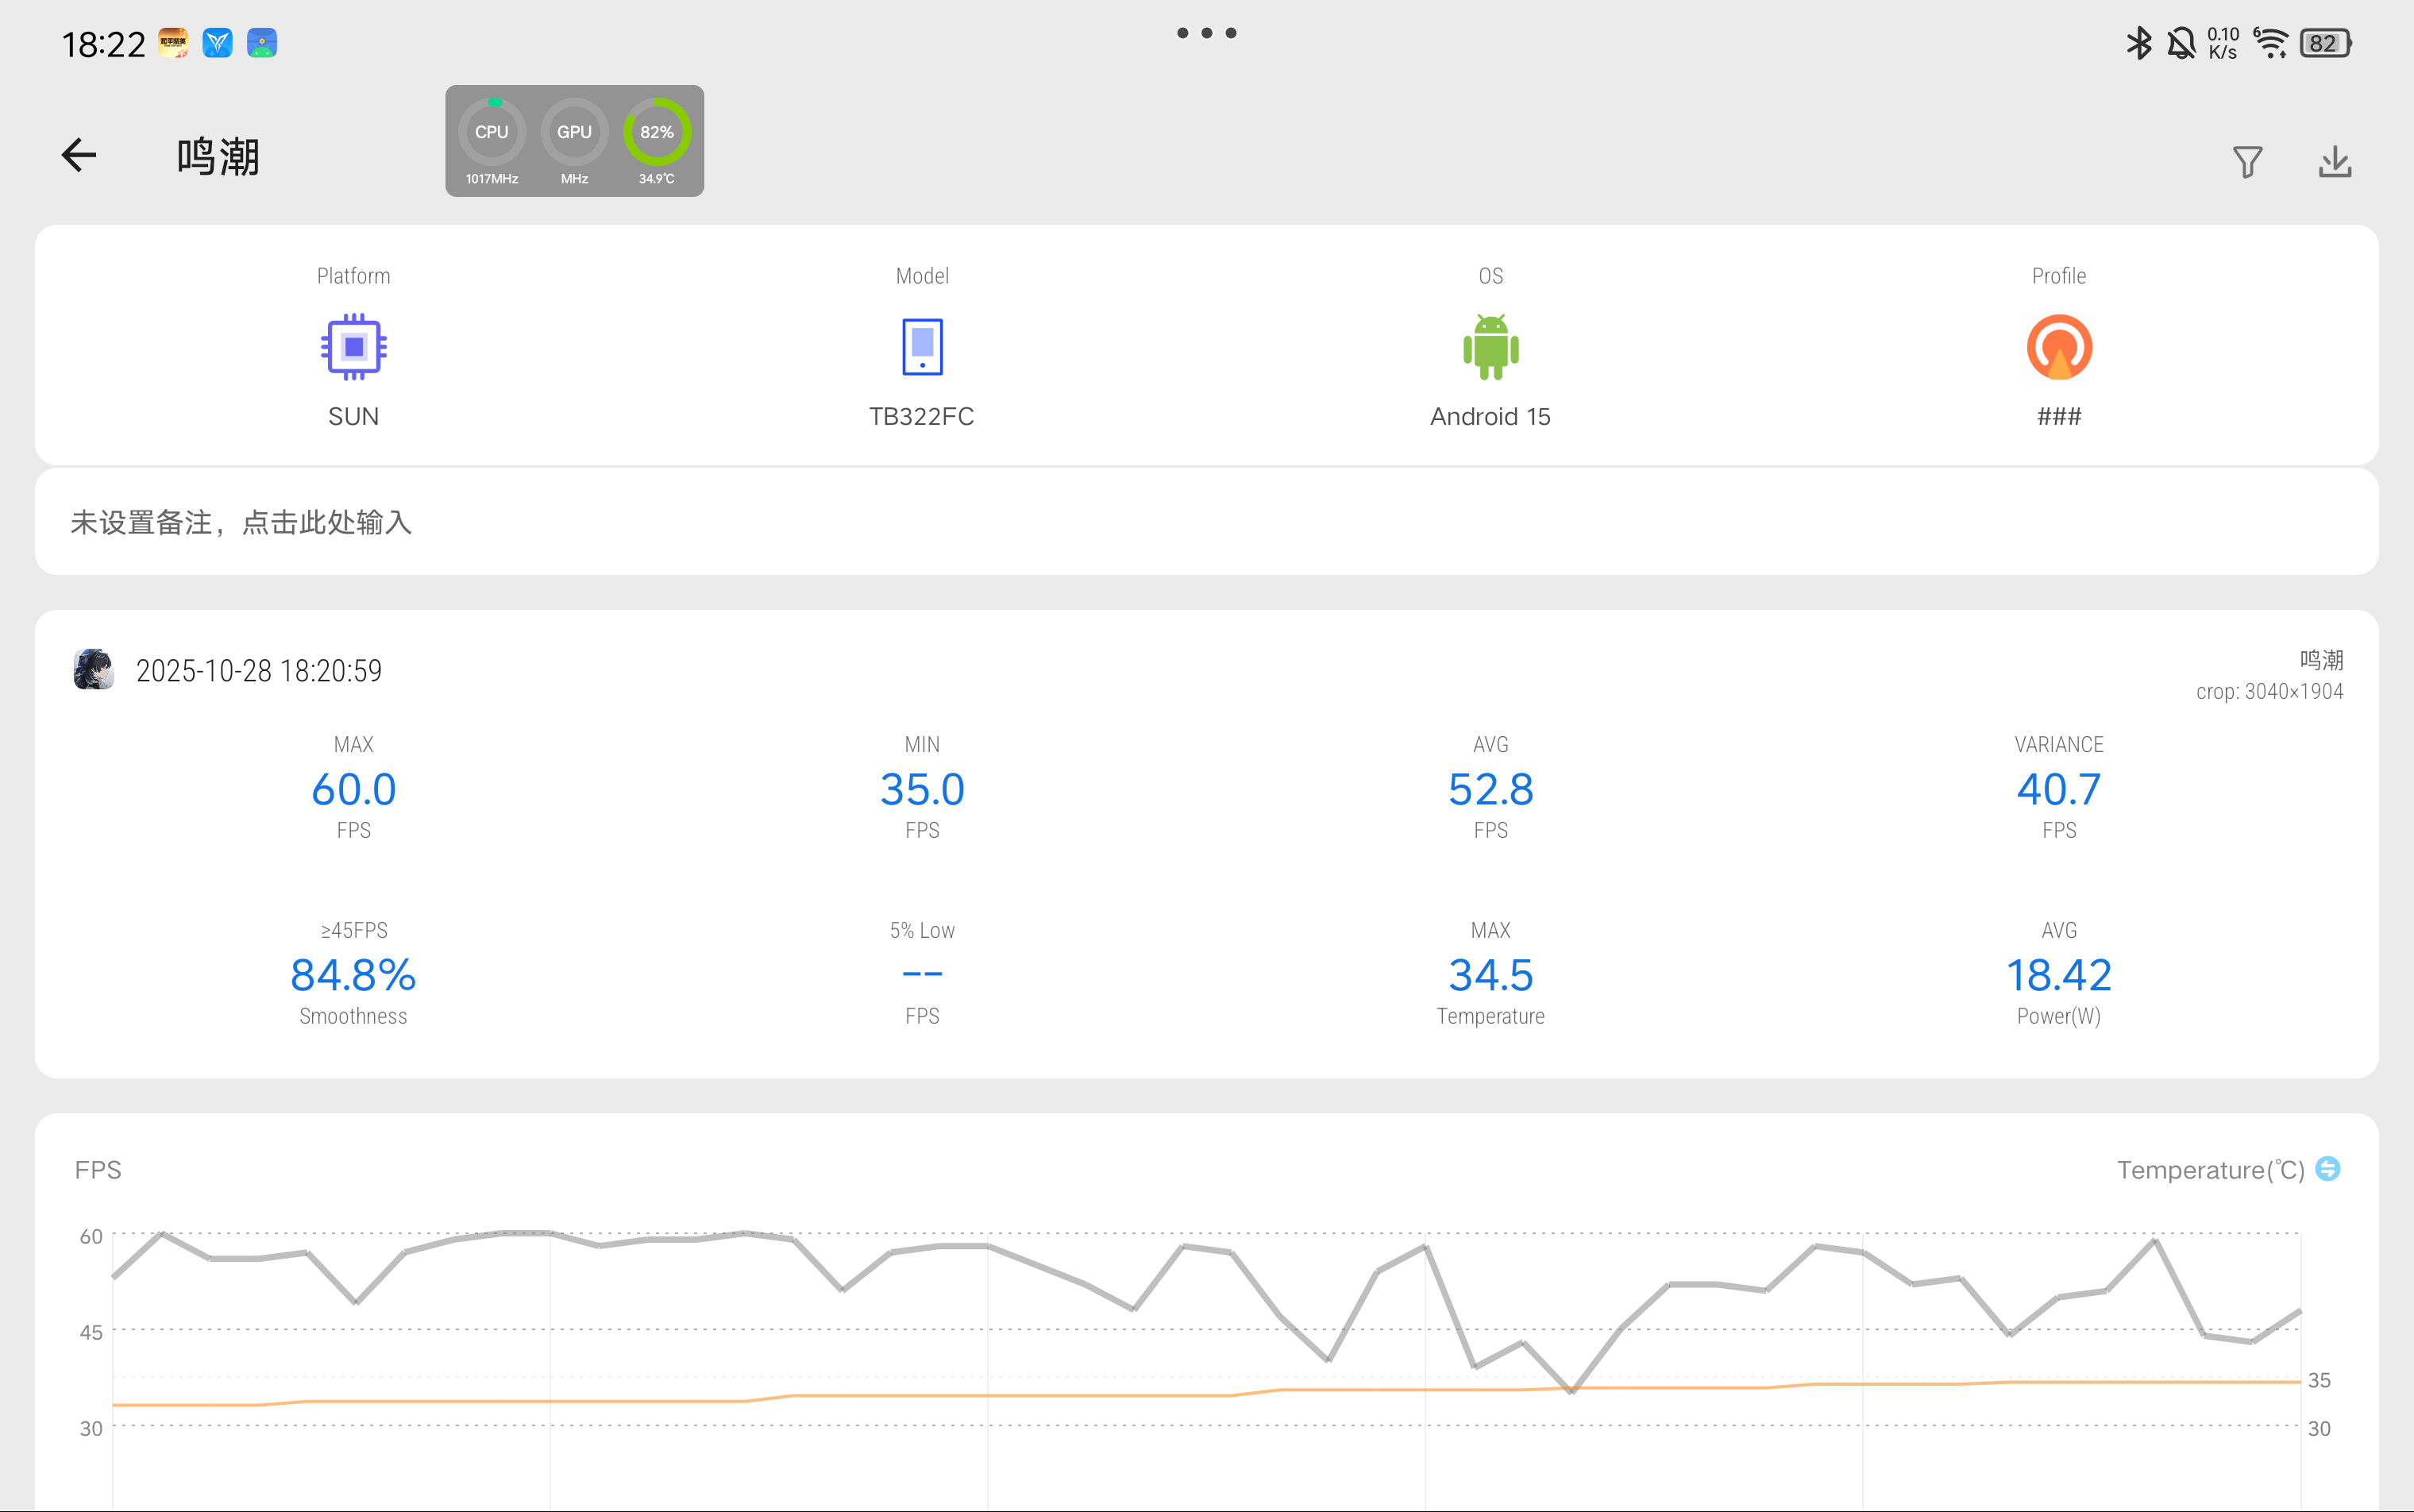Tap the 18:22 clock in status bar
This screenshot has height=1512, width=2414.
[x=104, y=44]
